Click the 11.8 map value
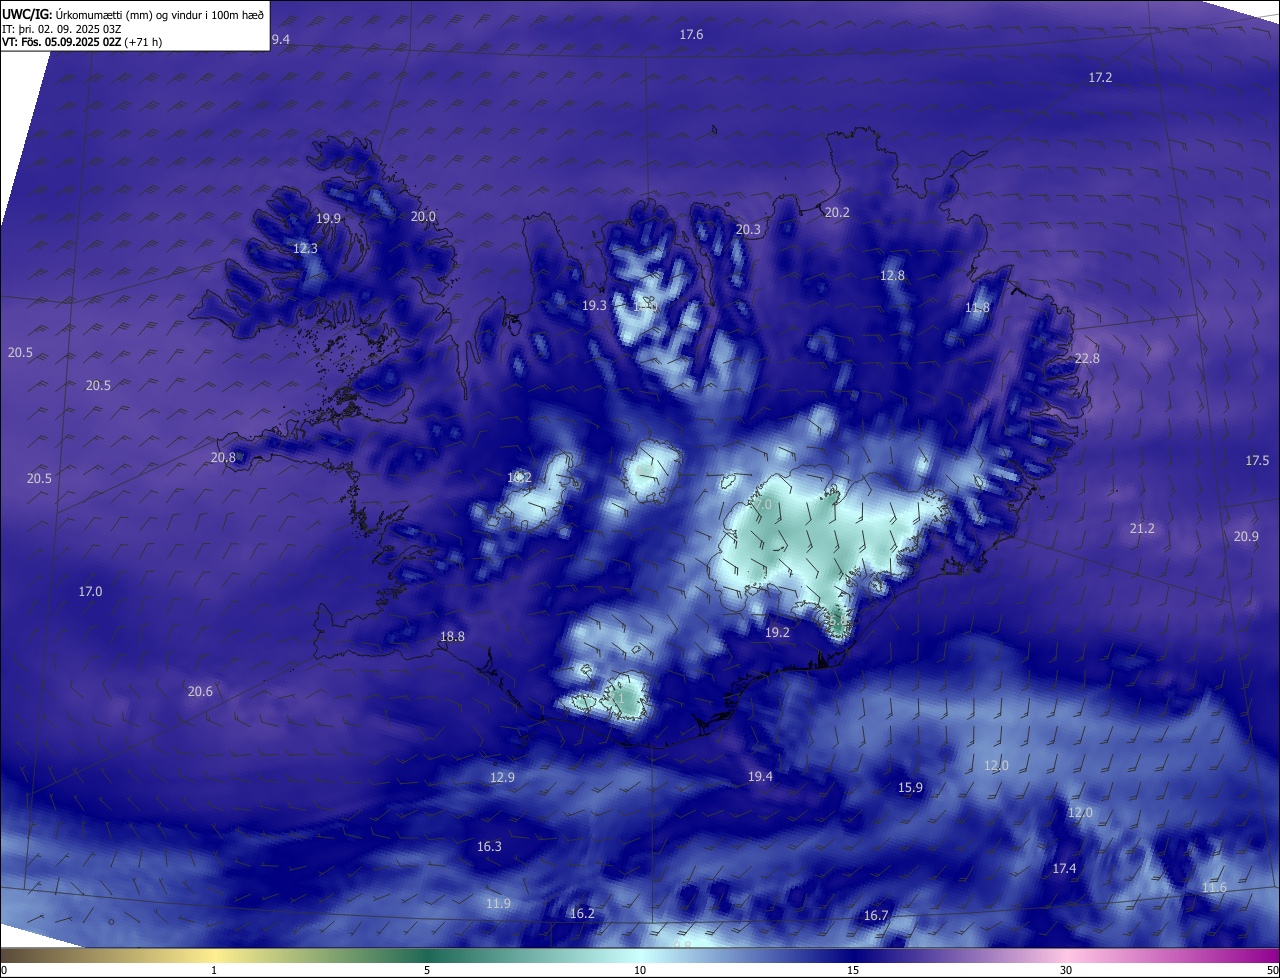The width and height of the screenshot is (1280, 978). [x=977, y=308]
